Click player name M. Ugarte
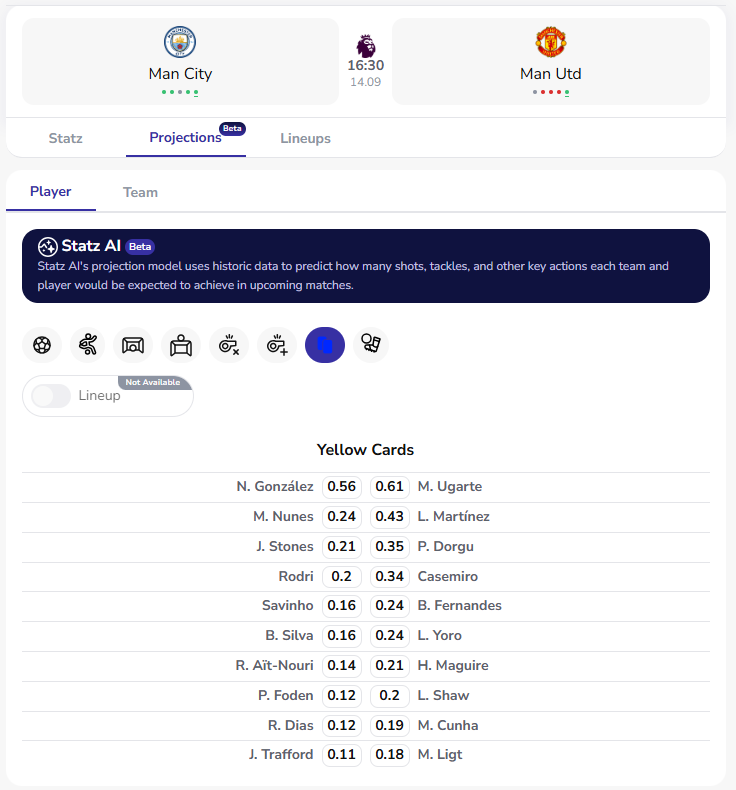 tap(449, 487)
